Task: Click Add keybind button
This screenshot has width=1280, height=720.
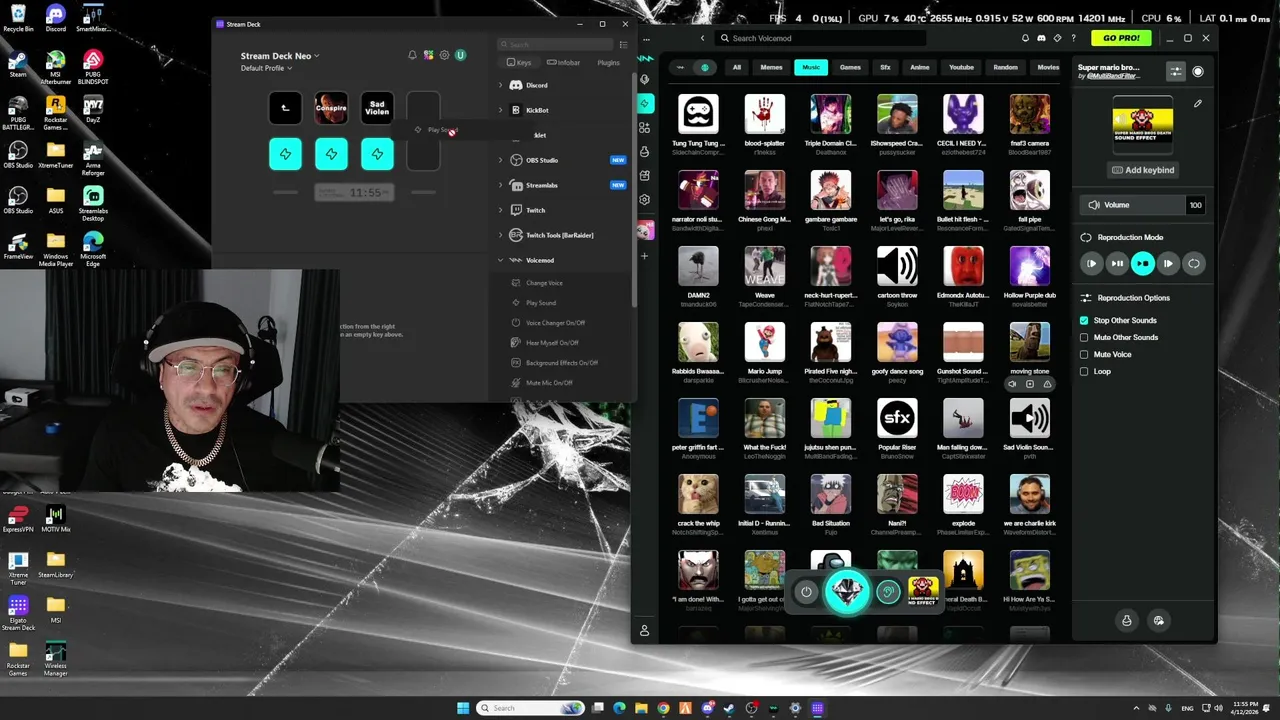Action: [1143, 170]
